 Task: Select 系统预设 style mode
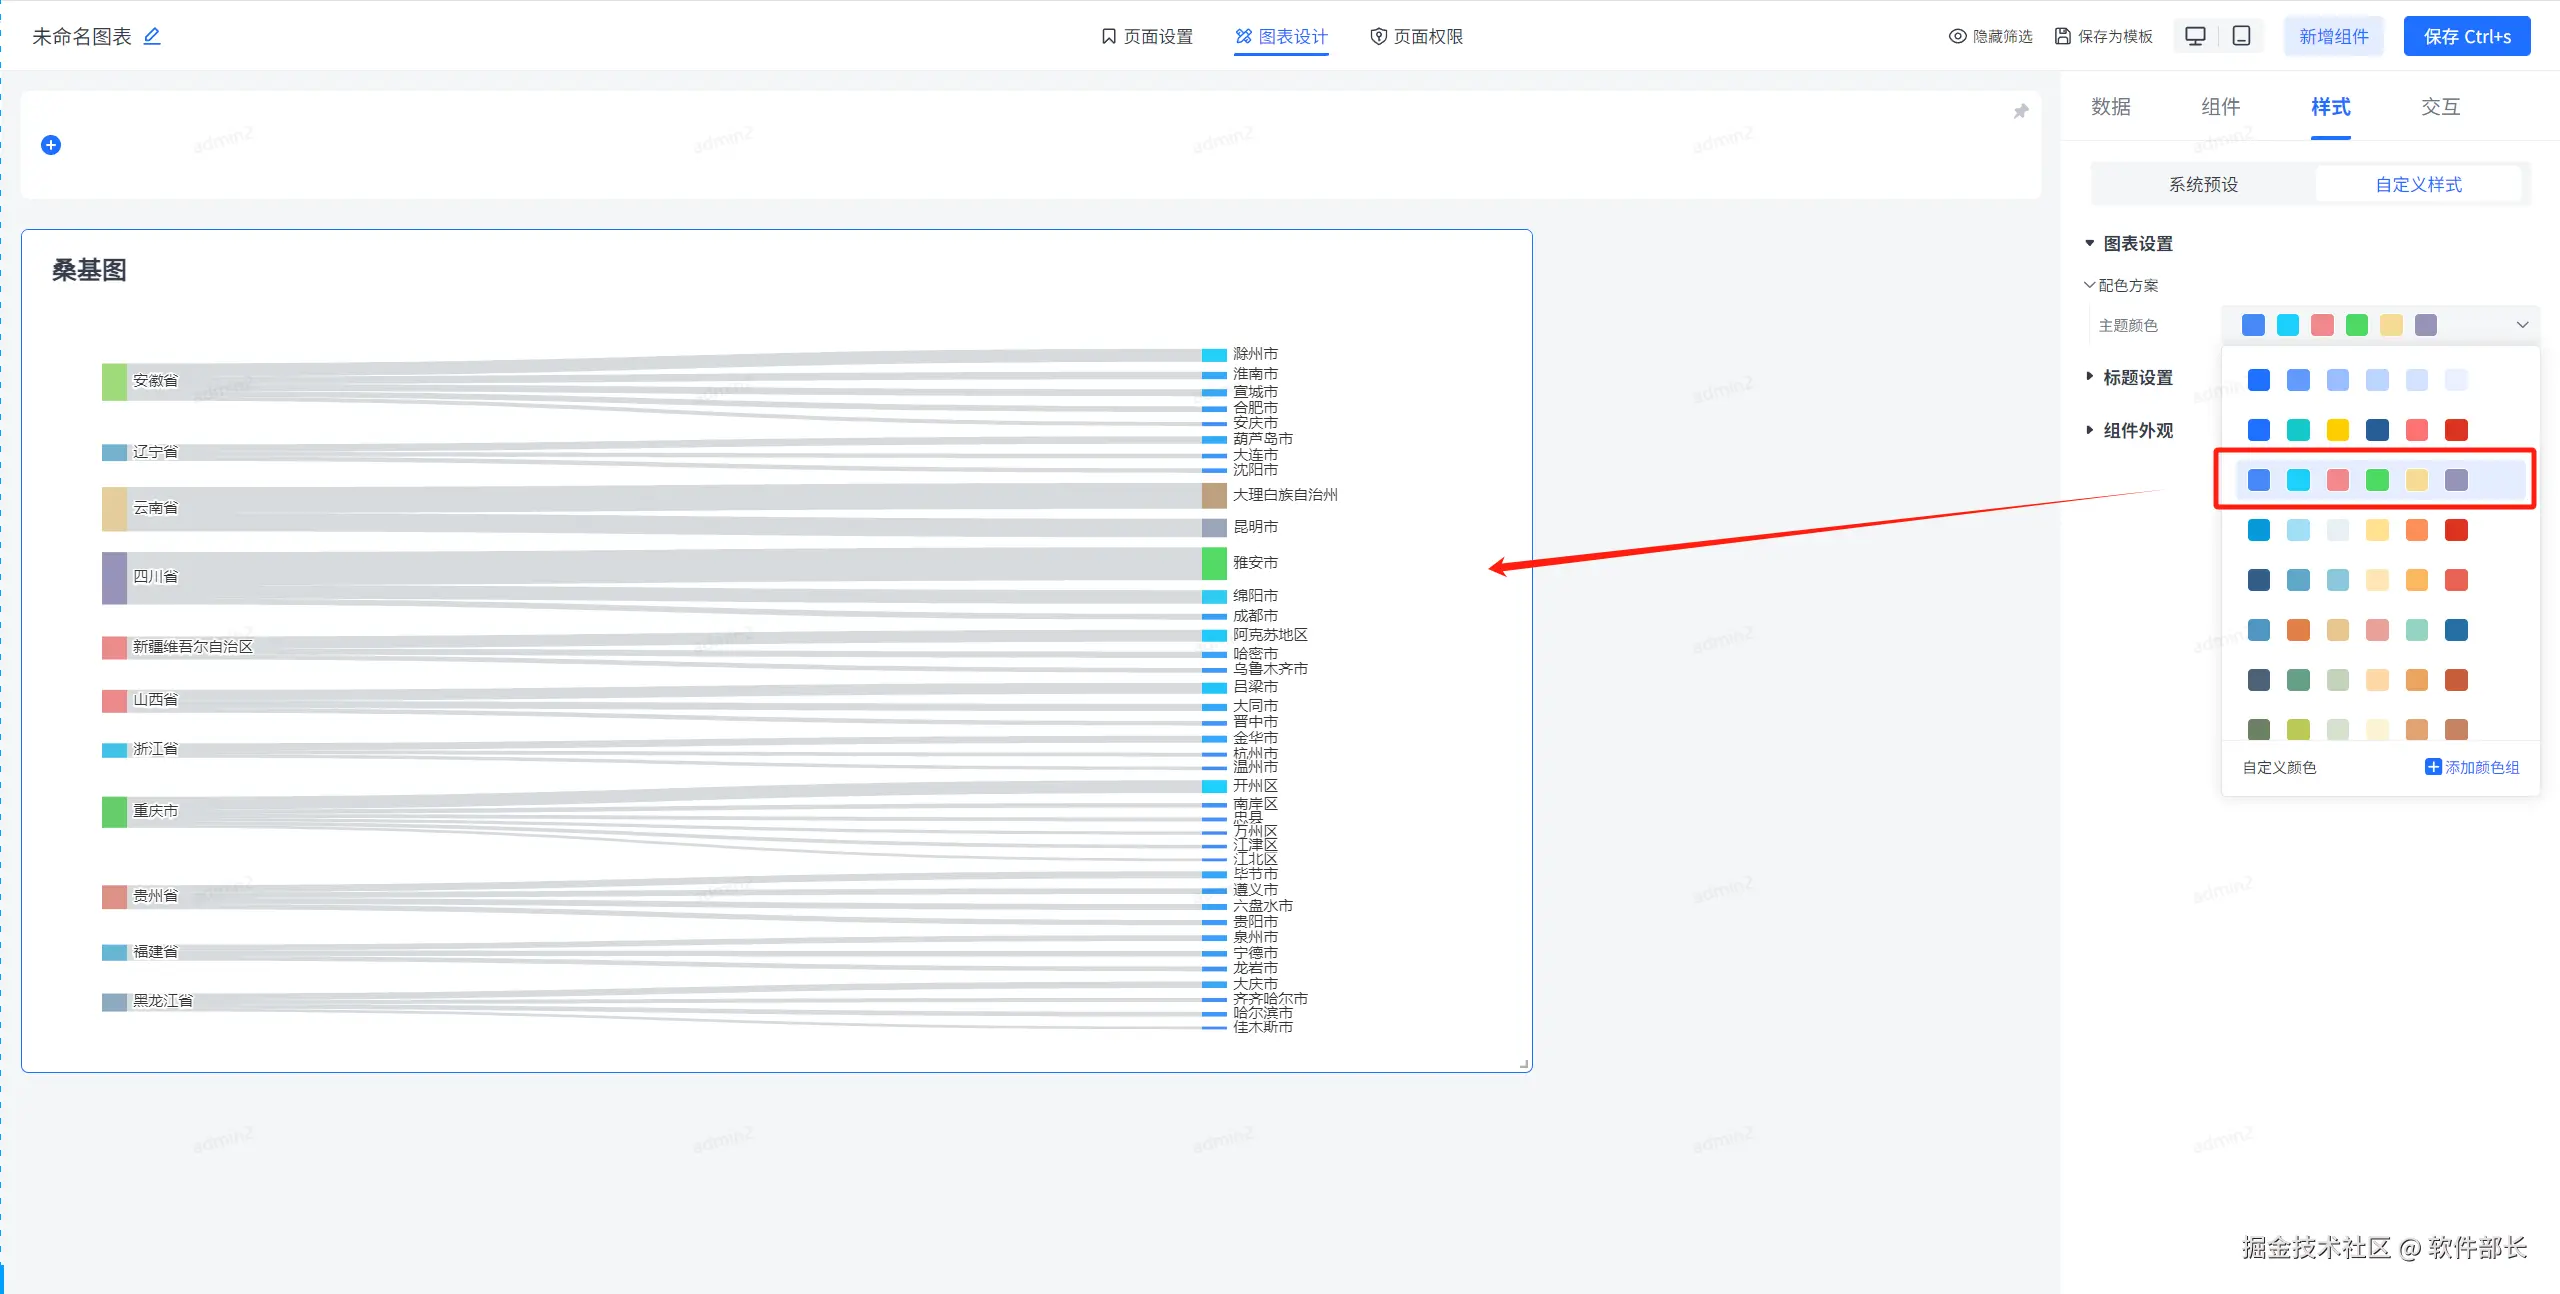2203,184
